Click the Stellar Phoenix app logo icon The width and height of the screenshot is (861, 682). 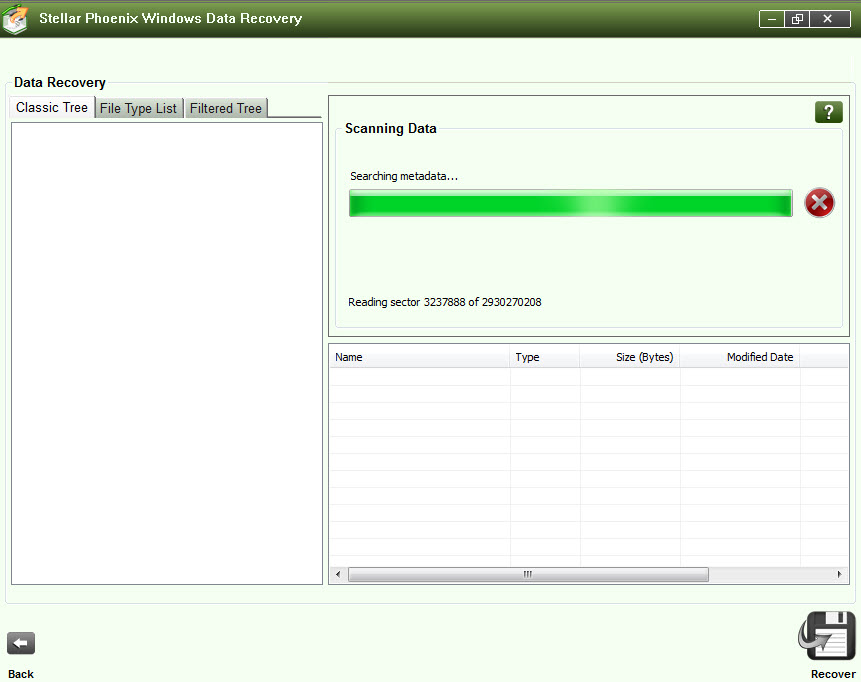15,19
